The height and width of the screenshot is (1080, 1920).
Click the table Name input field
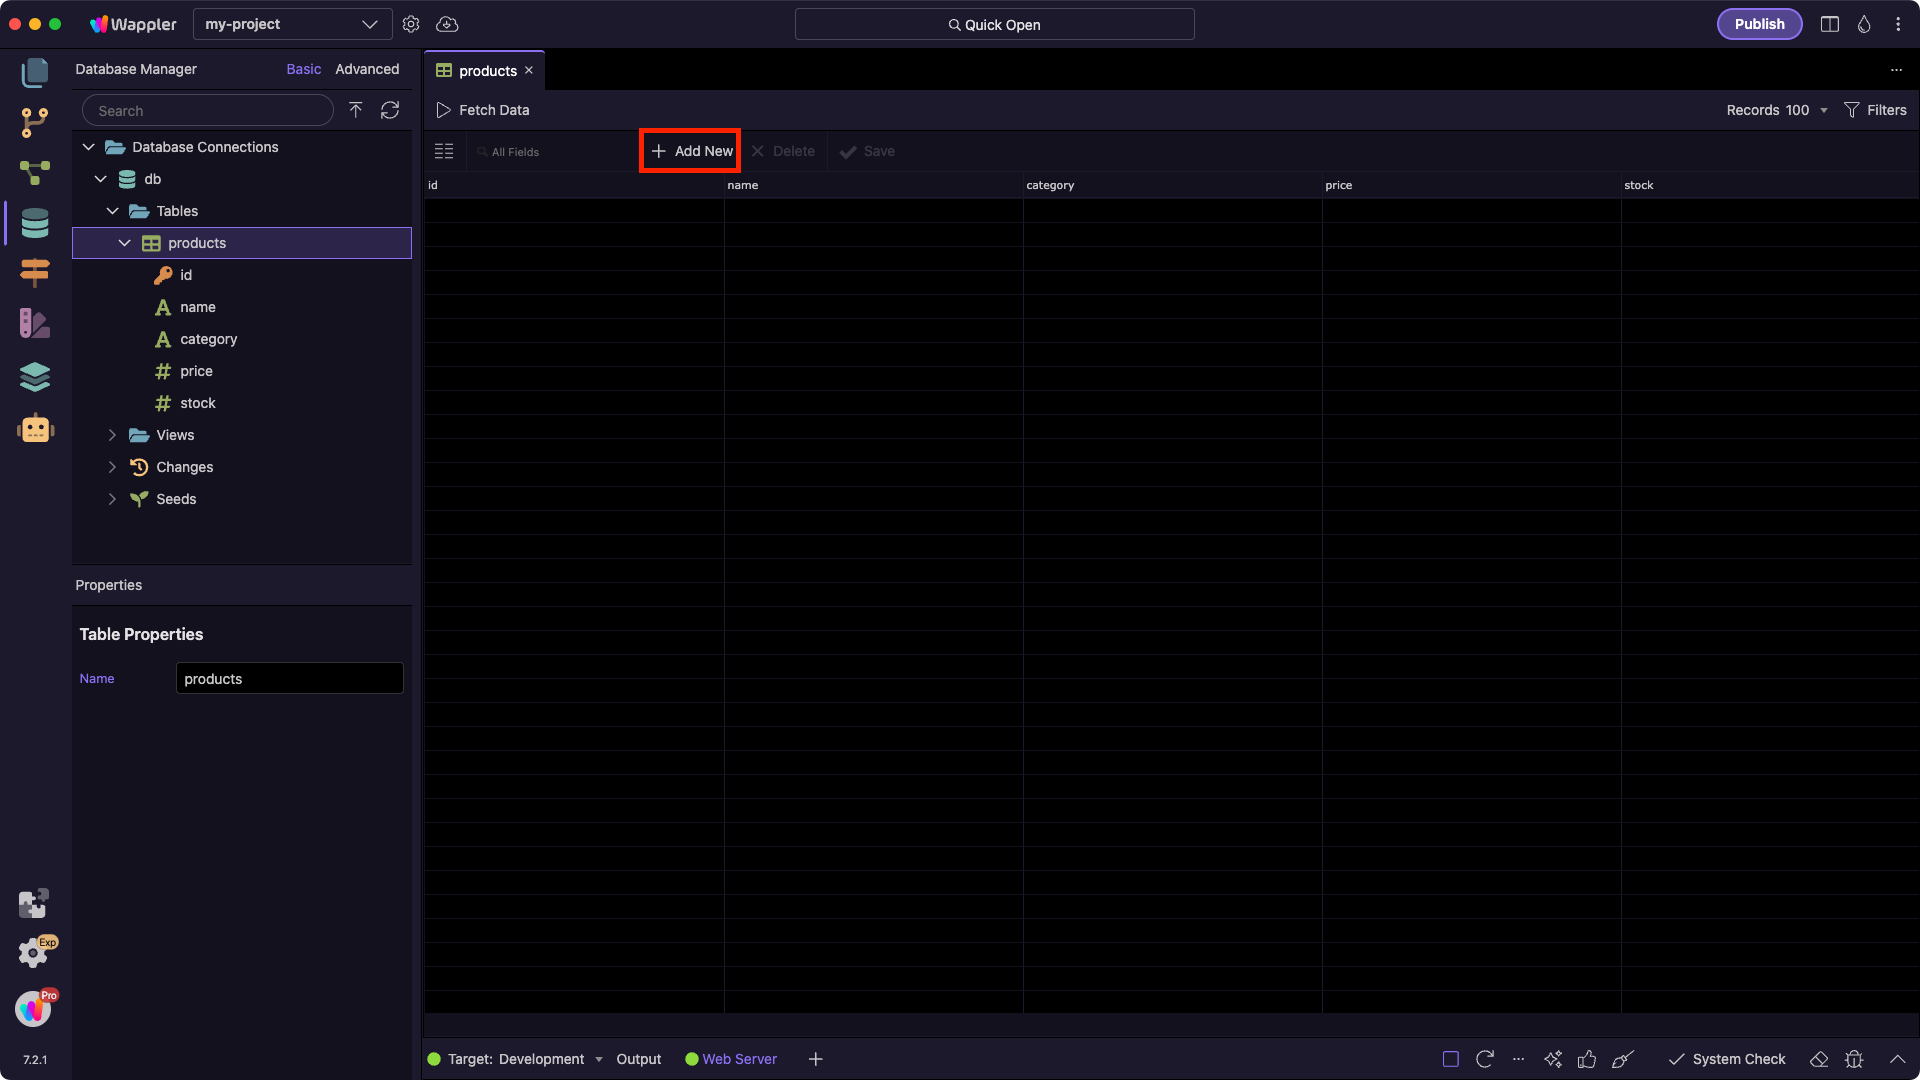290,679
